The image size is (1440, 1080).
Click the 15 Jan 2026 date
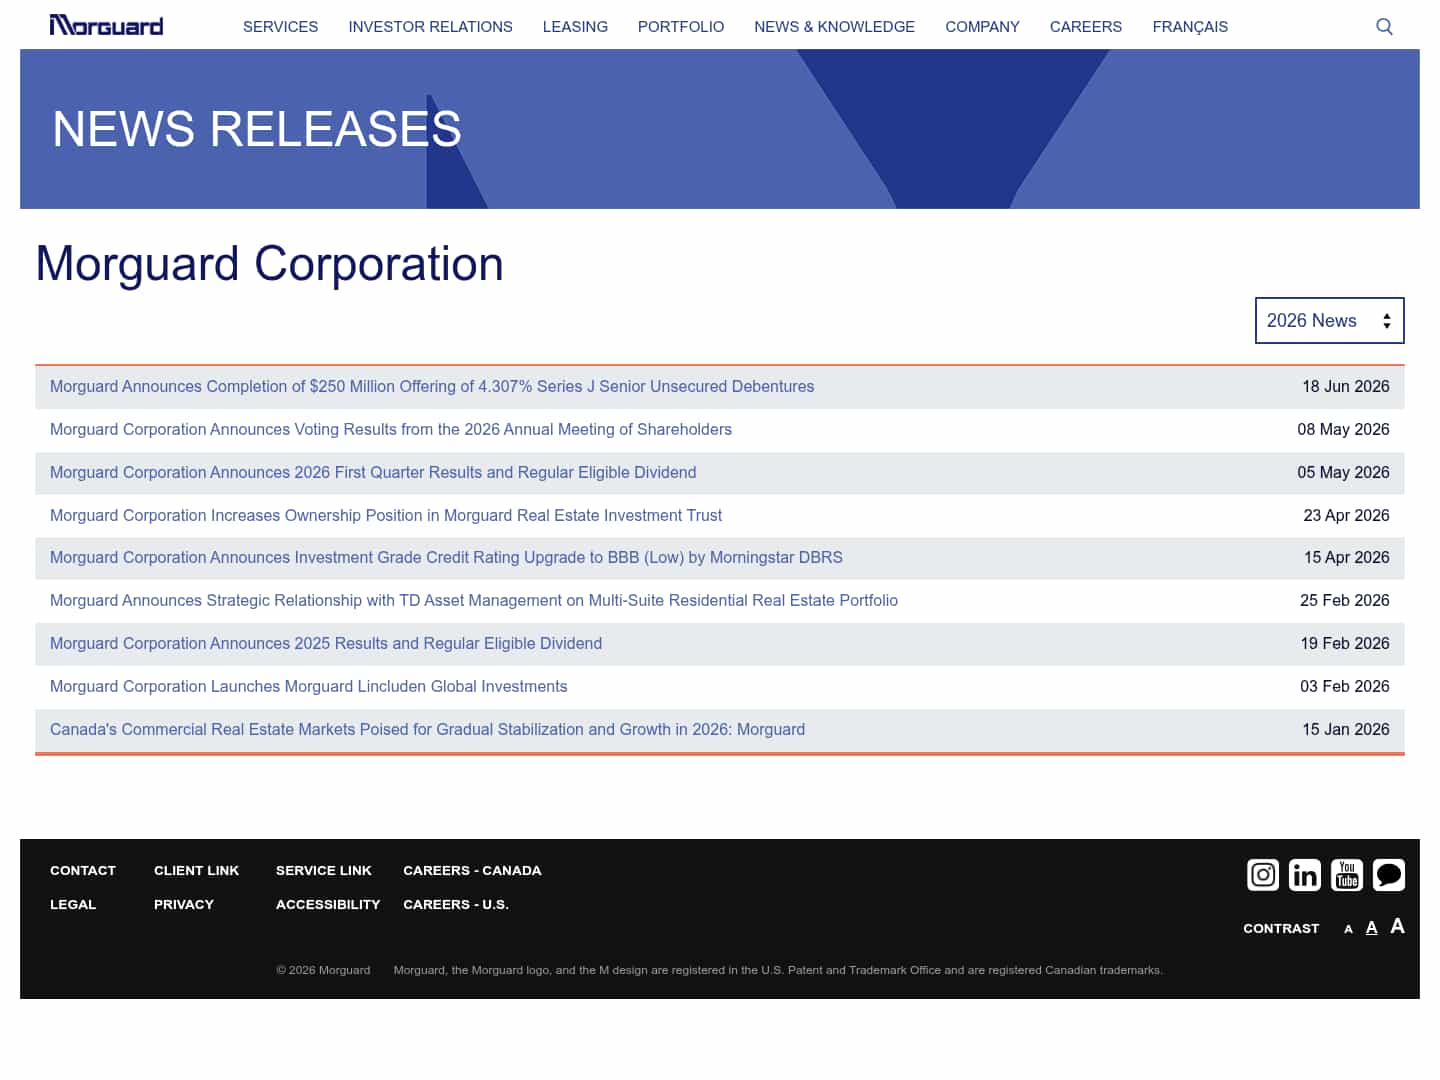pos(1346,729)
